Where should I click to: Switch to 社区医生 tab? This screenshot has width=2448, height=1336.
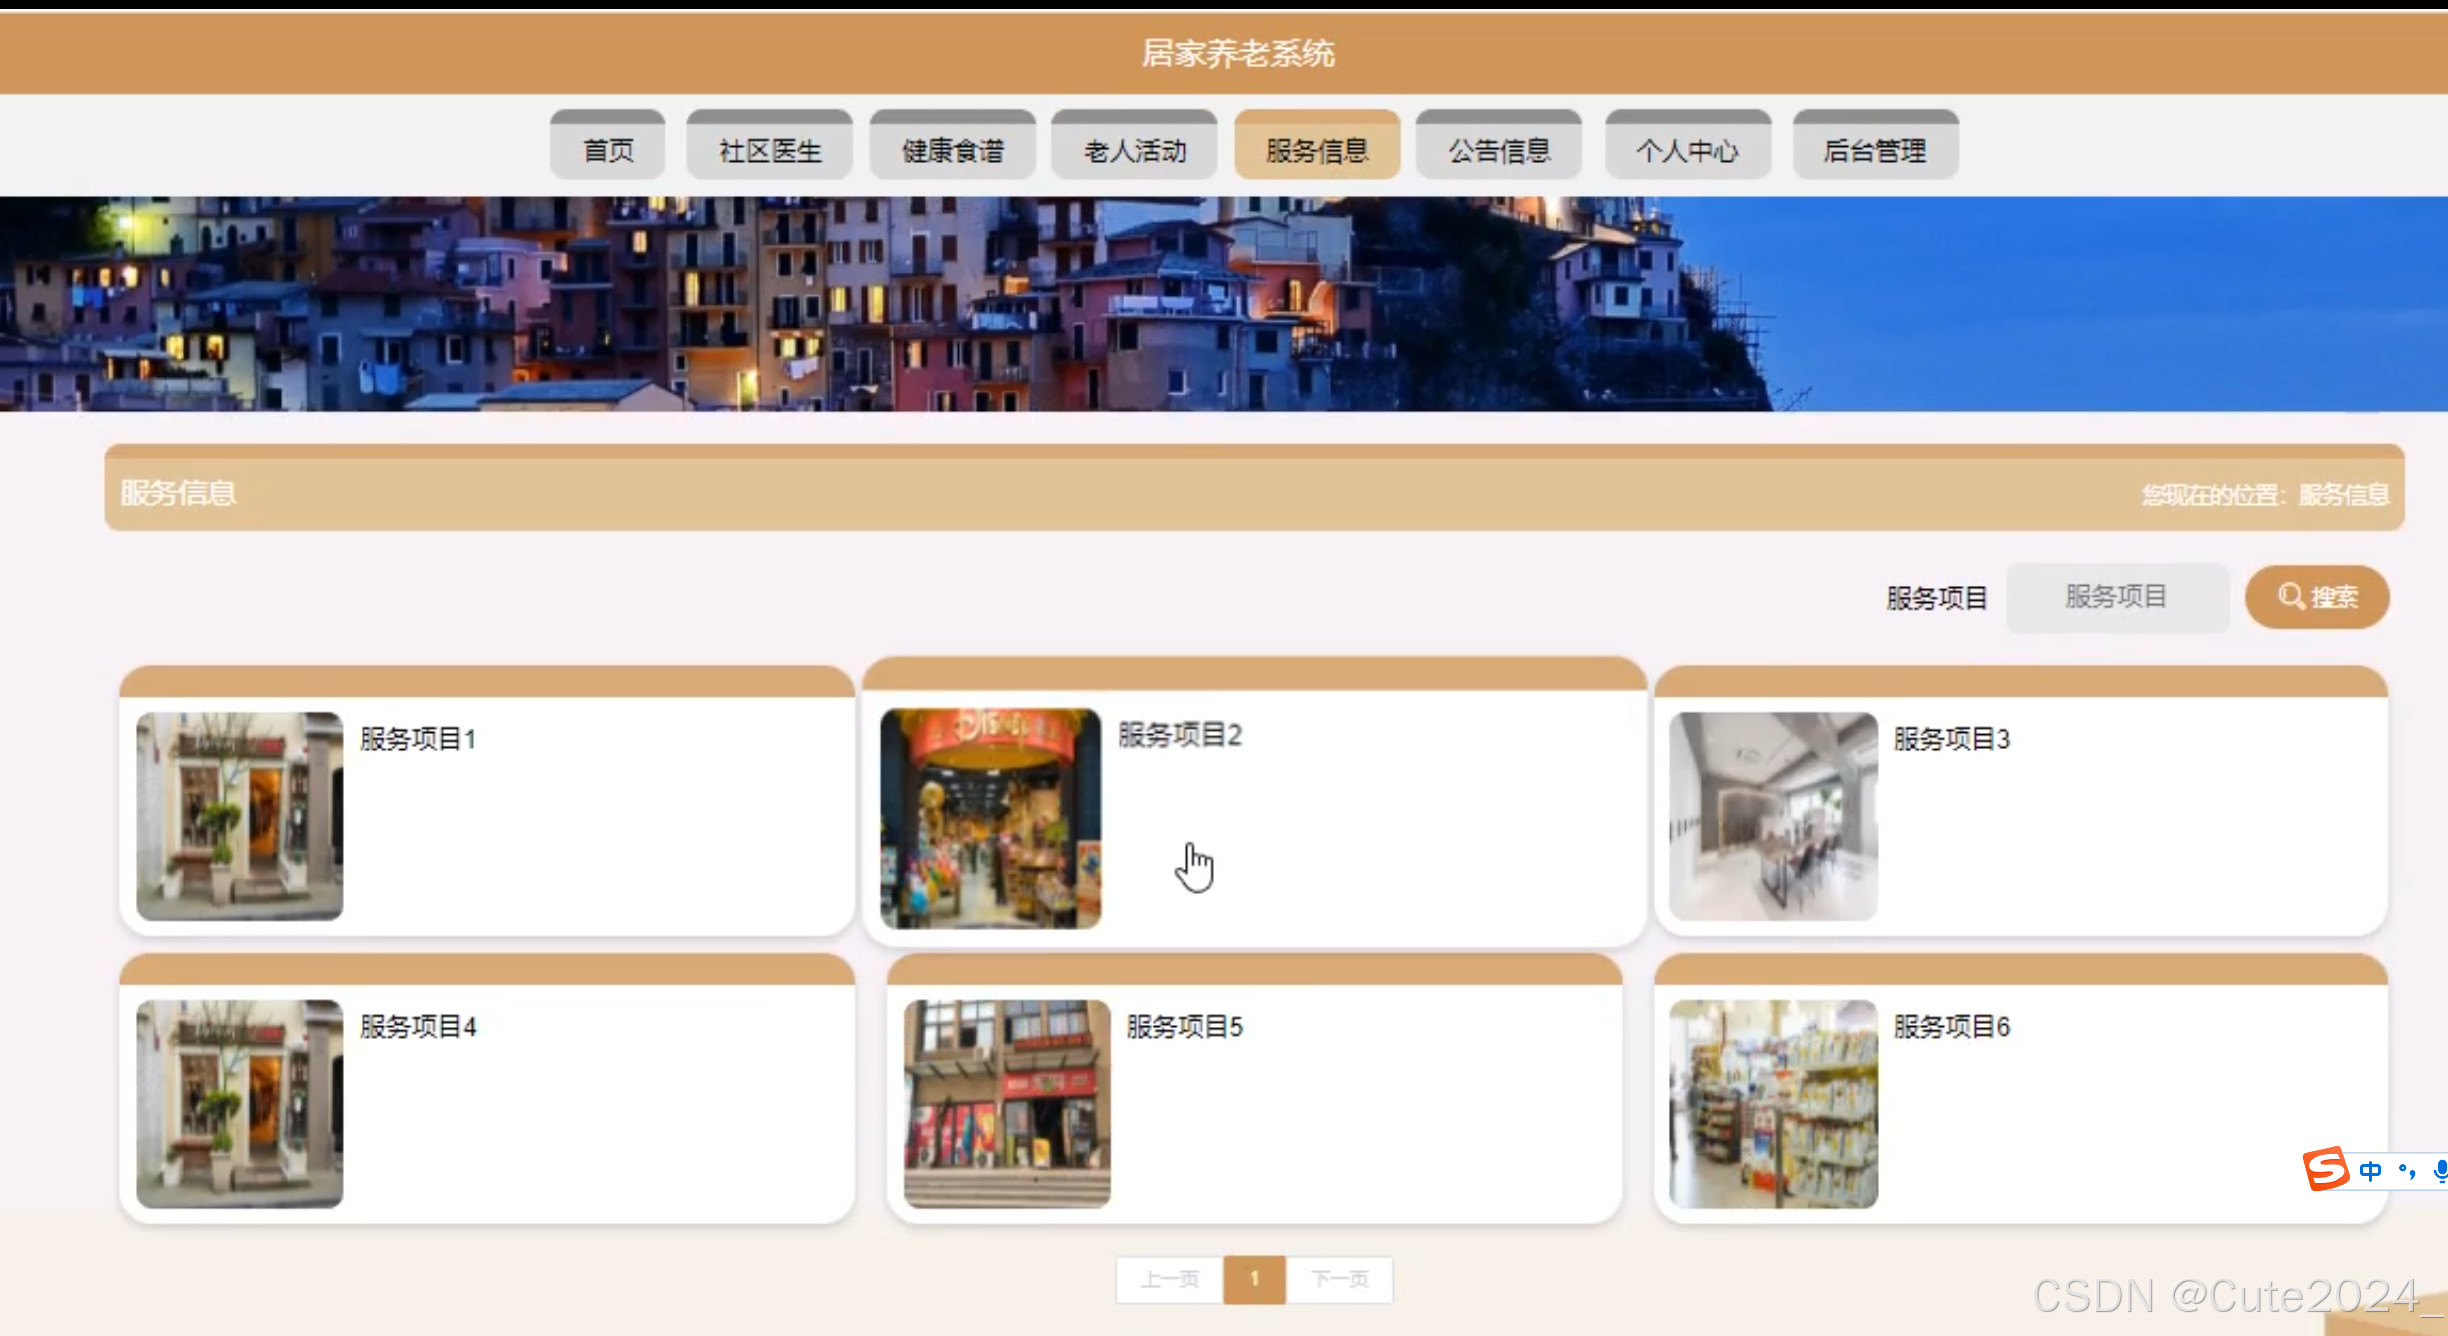[769, 150]
